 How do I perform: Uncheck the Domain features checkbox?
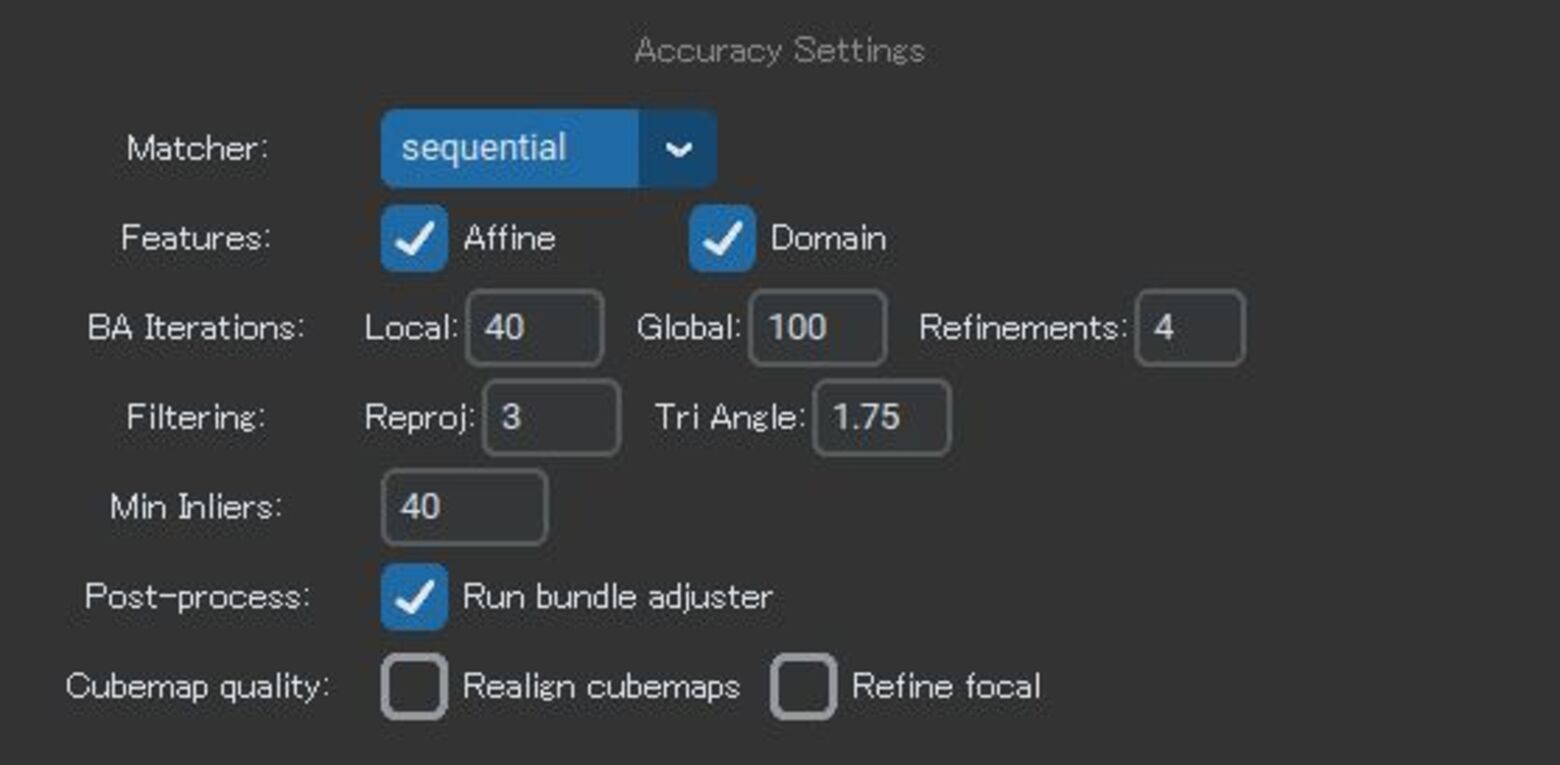pos(722,238)
